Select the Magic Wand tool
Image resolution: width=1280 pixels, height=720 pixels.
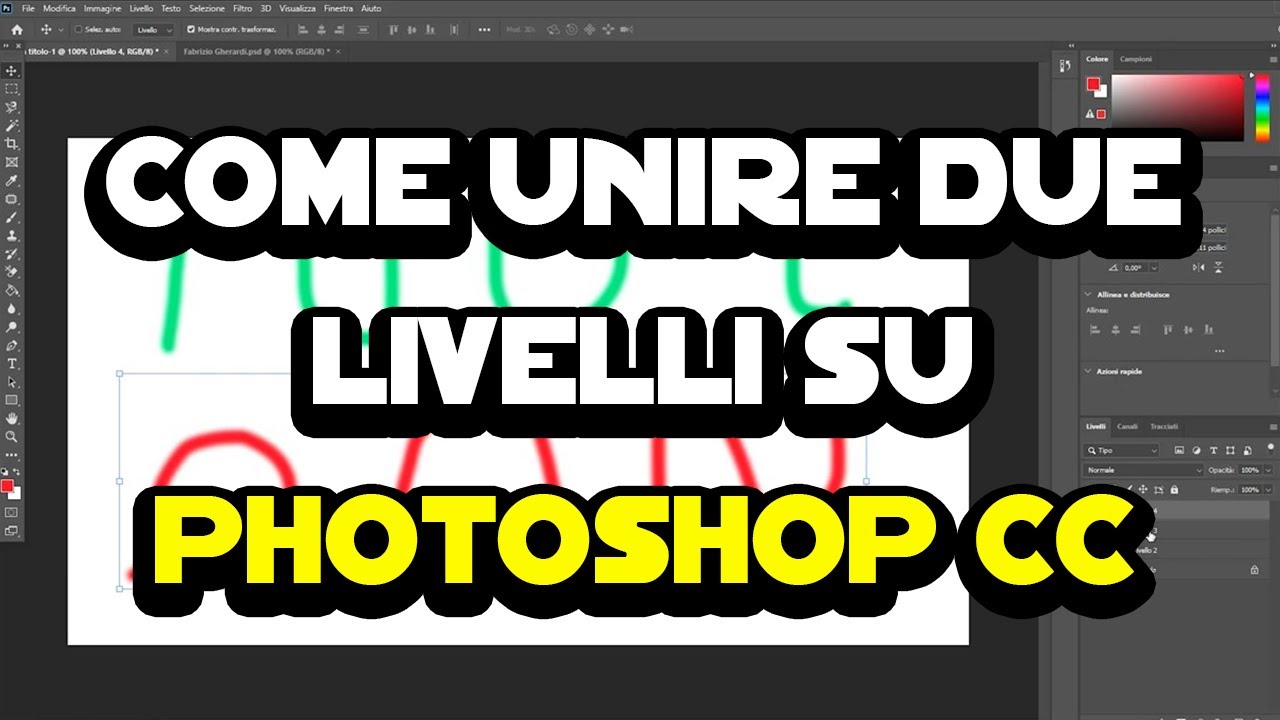pos(12,126)
